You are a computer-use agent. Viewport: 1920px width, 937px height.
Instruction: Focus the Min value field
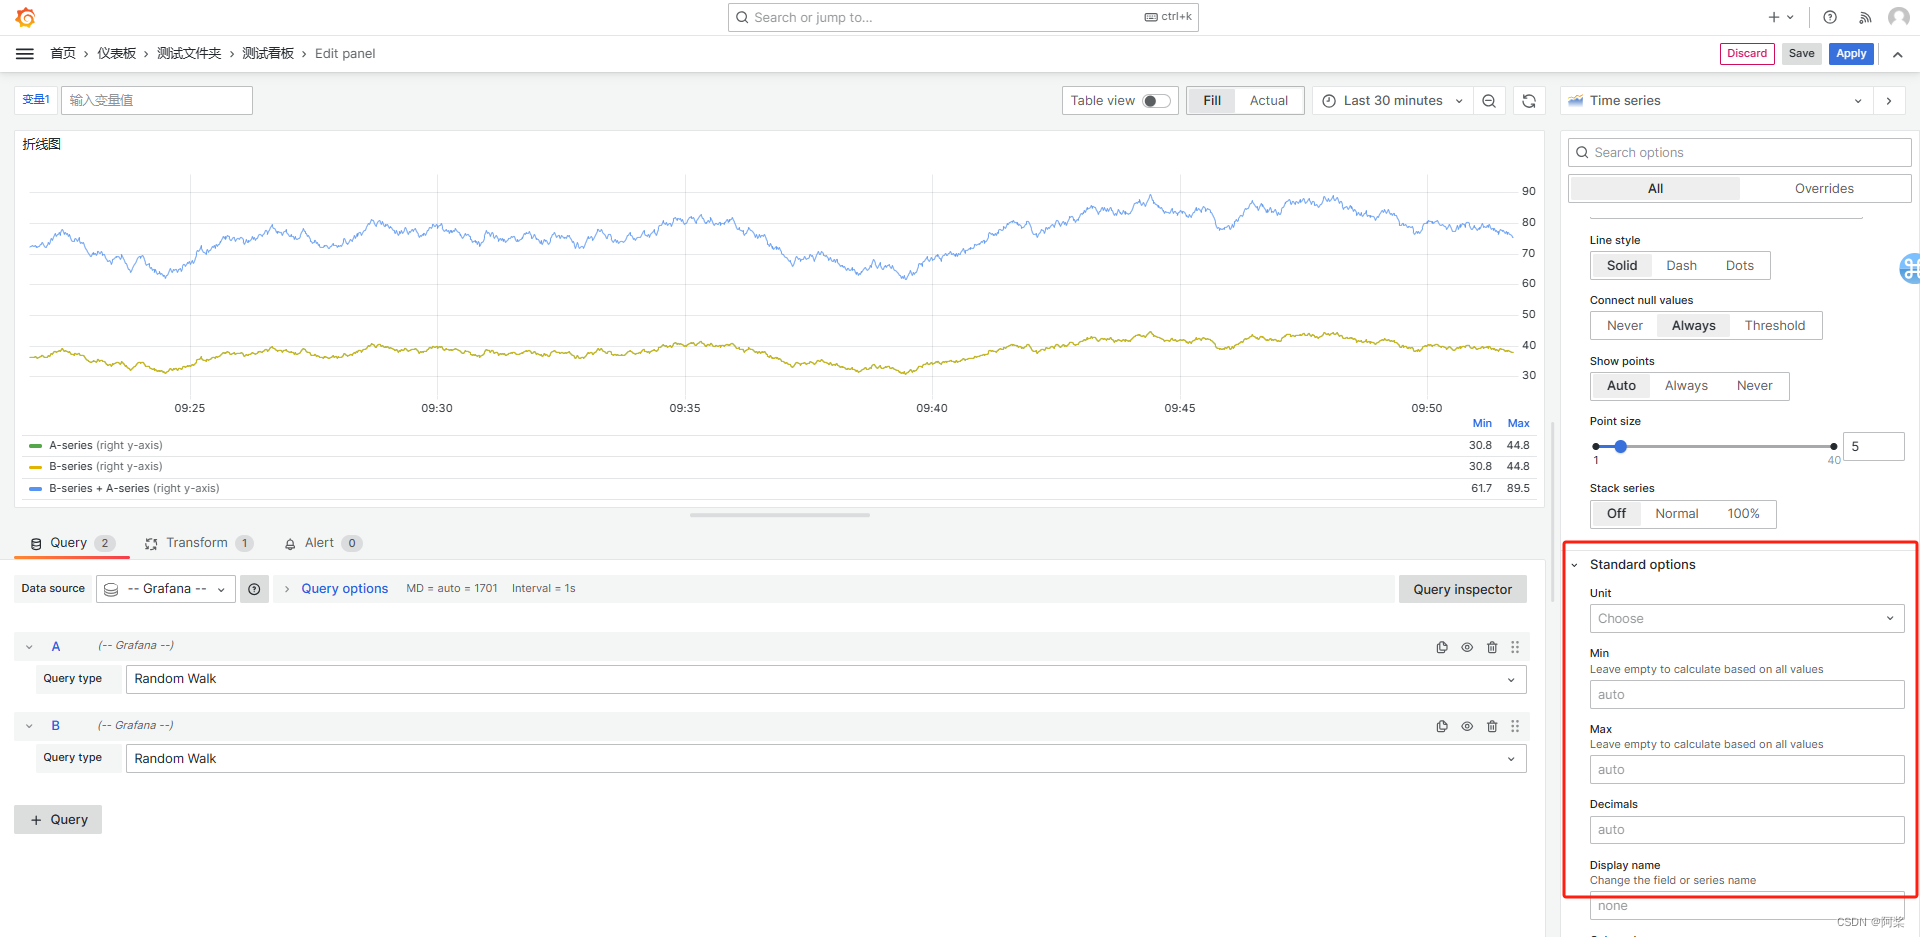pos(1747,695)
